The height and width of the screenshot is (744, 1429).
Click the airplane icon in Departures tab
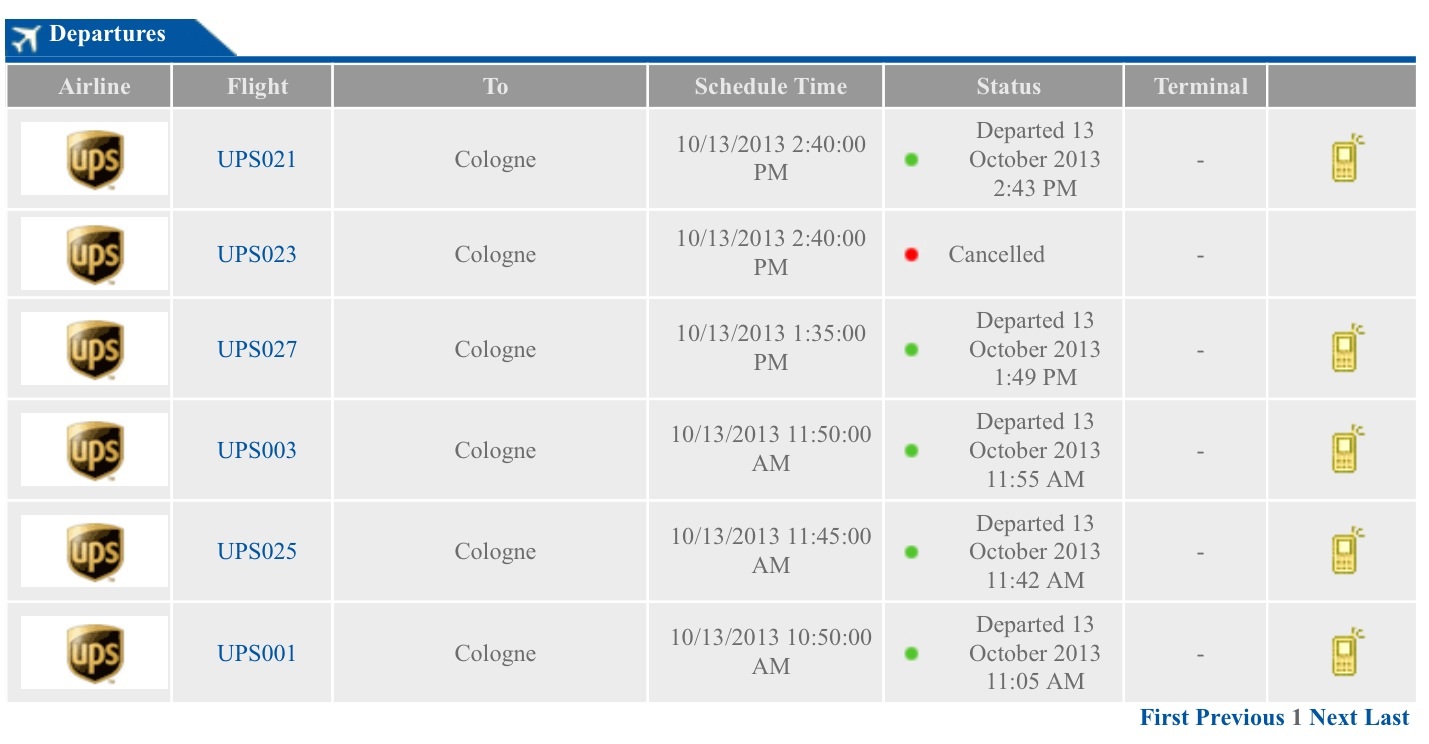point(24,38)
